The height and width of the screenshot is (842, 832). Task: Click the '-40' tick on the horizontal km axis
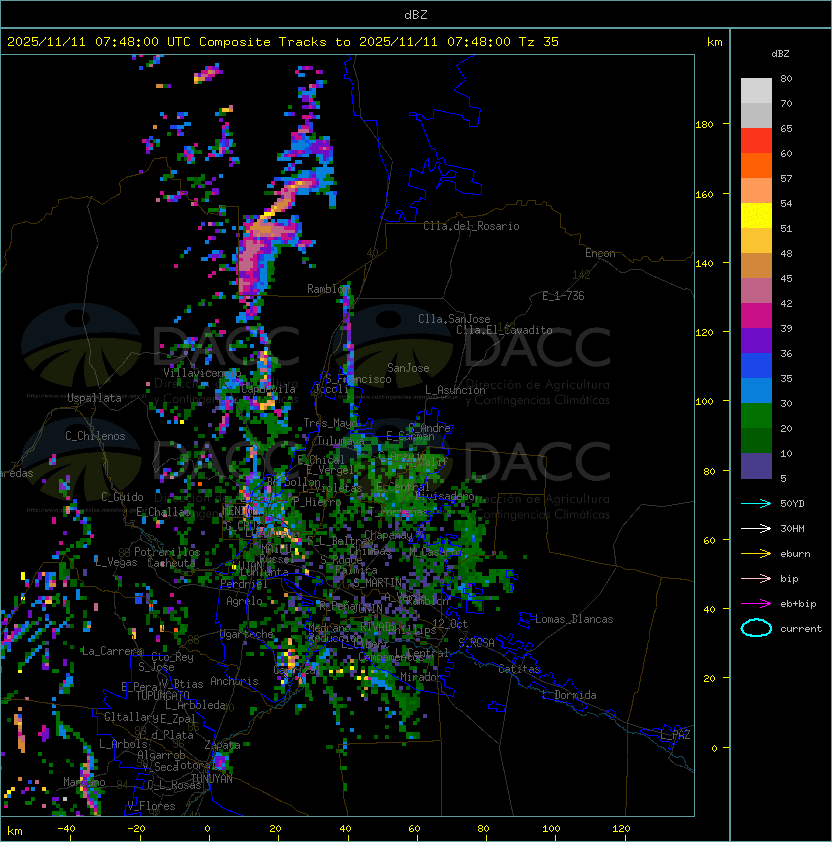point(66,829)
